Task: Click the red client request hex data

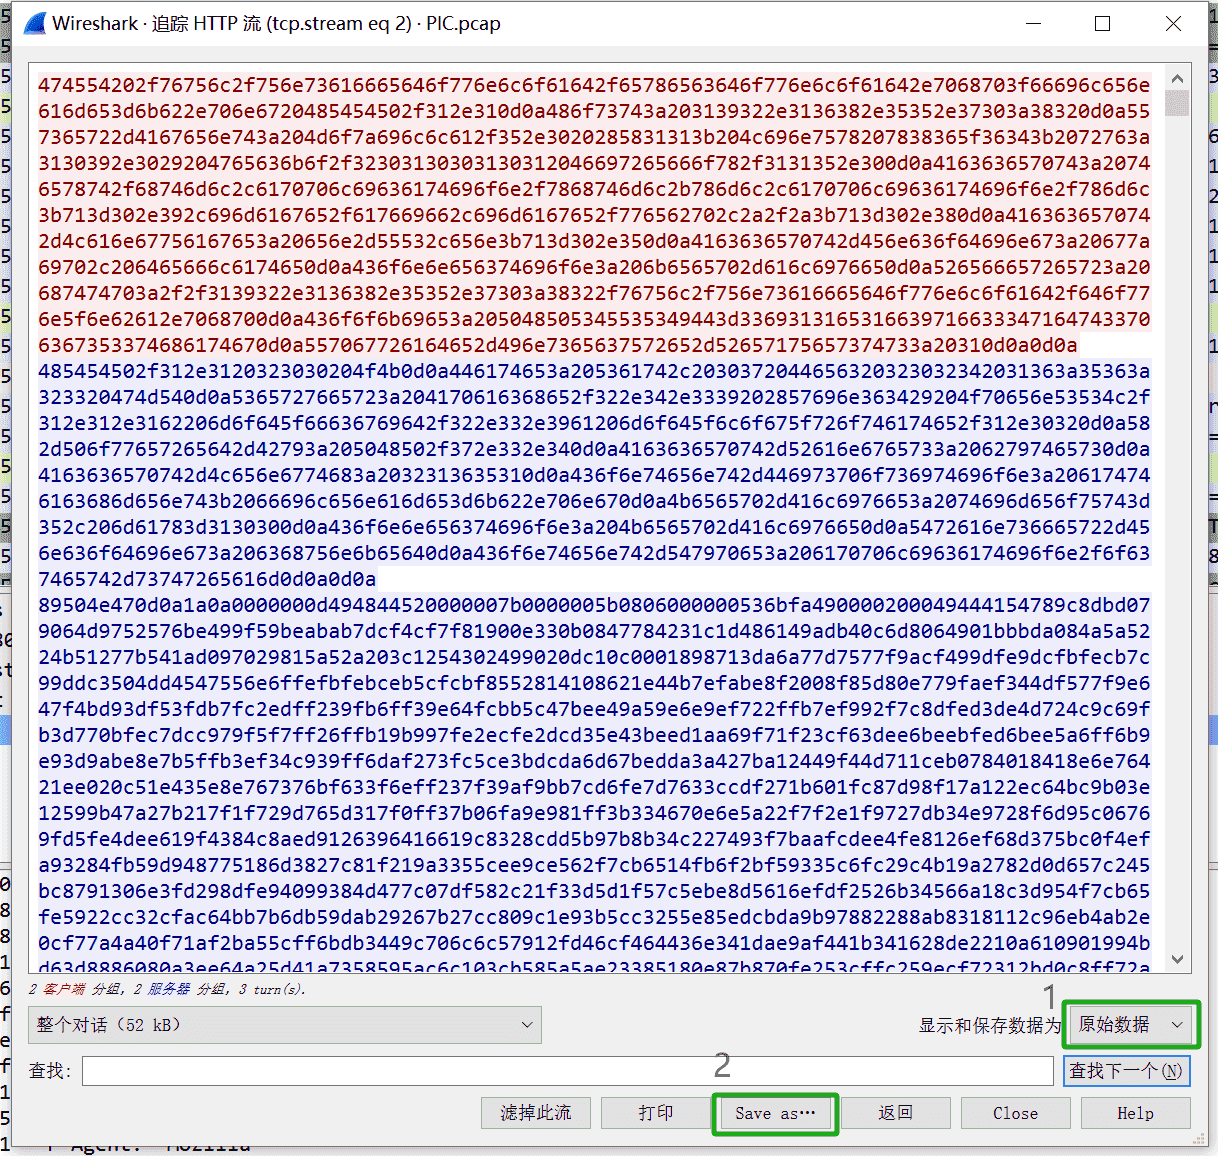Action: 594,215
